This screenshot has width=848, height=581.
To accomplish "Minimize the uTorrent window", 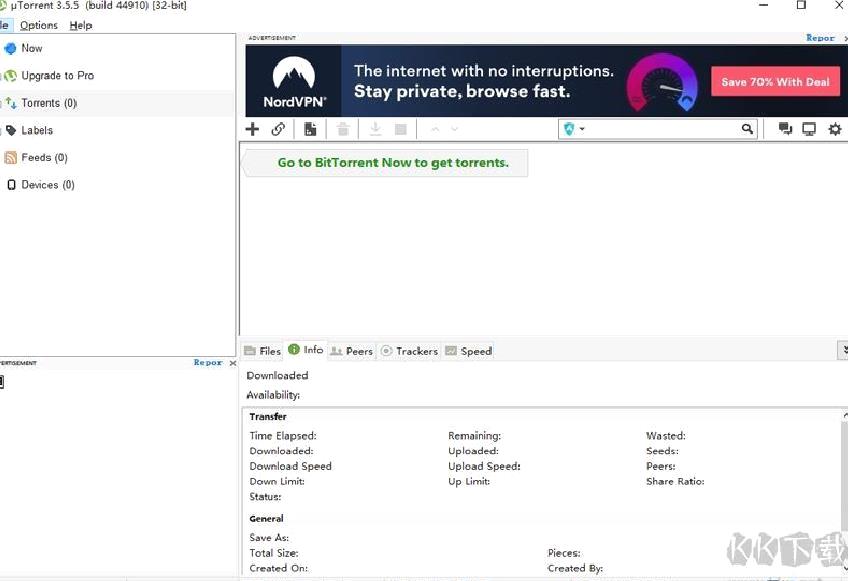I will 764,5.
